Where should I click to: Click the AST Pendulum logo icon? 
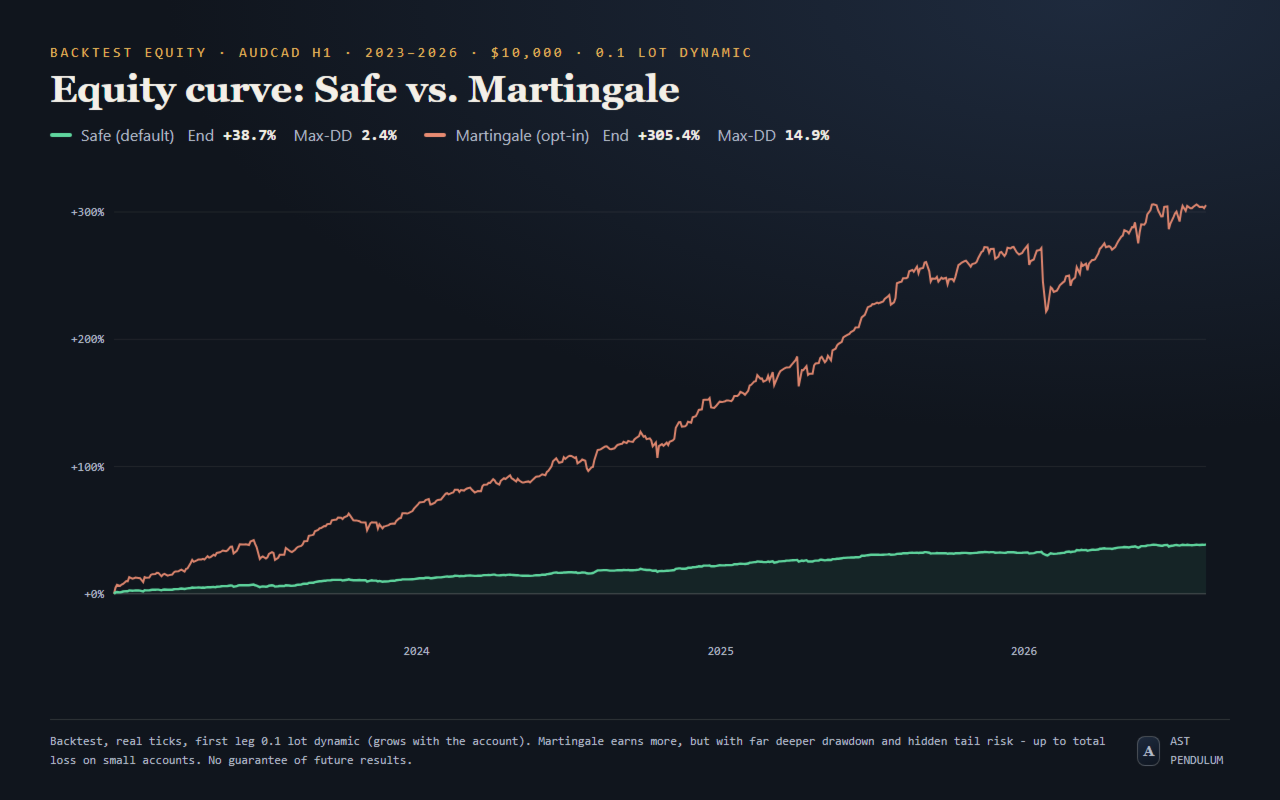pos(1148,751)
